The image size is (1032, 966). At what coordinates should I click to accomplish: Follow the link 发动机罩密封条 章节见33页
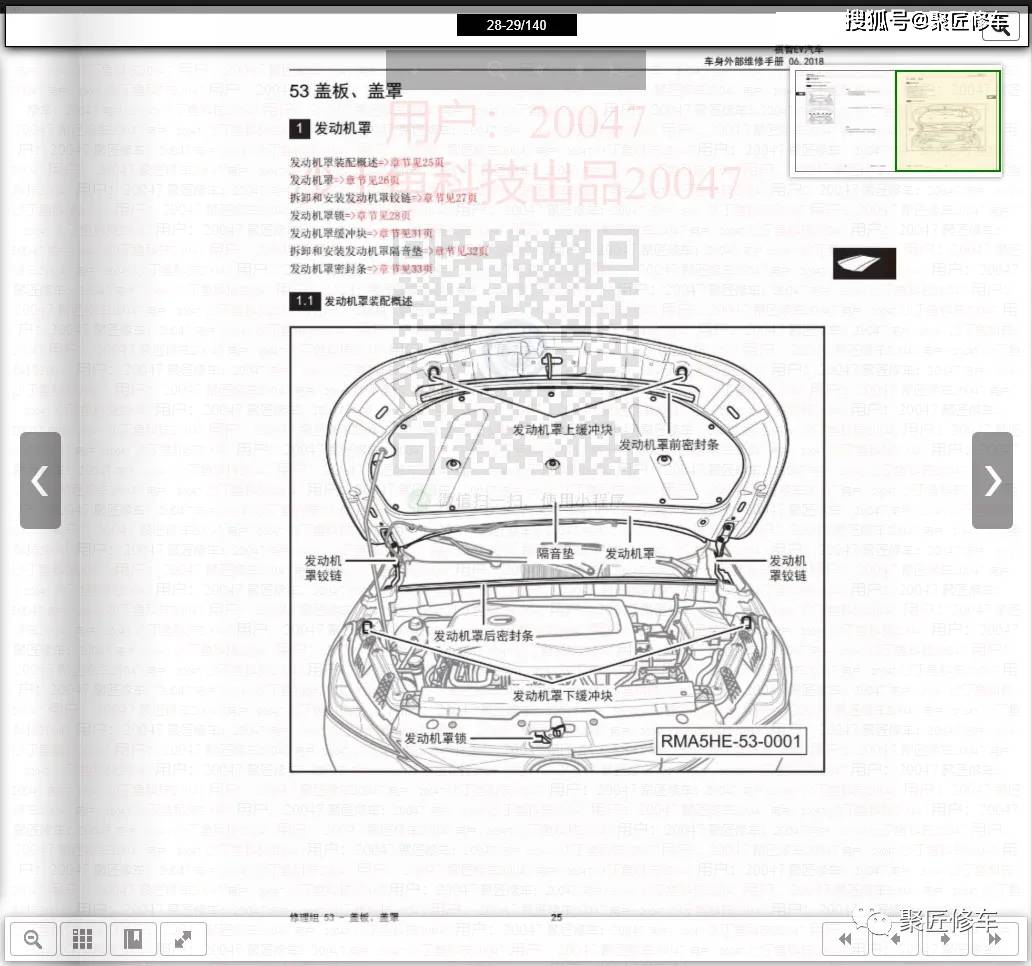click(361, 268)
